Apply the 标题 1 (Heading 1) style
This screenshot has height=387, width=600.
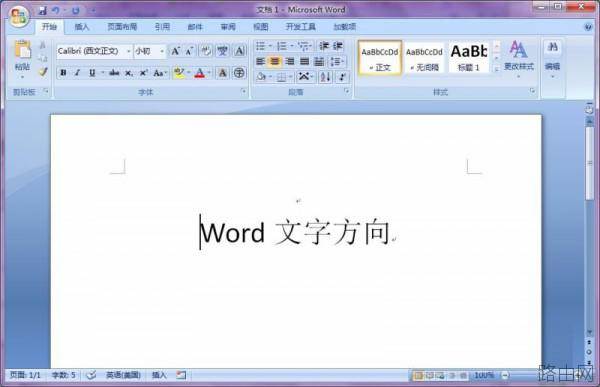tap(469, 58)
